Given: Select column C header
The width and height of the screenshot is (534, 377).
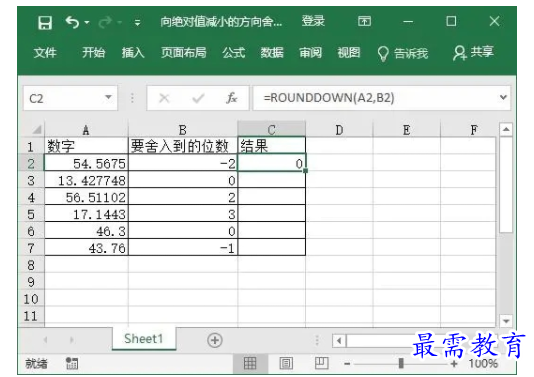Looking at the screenshot, I should pos(271,130).
